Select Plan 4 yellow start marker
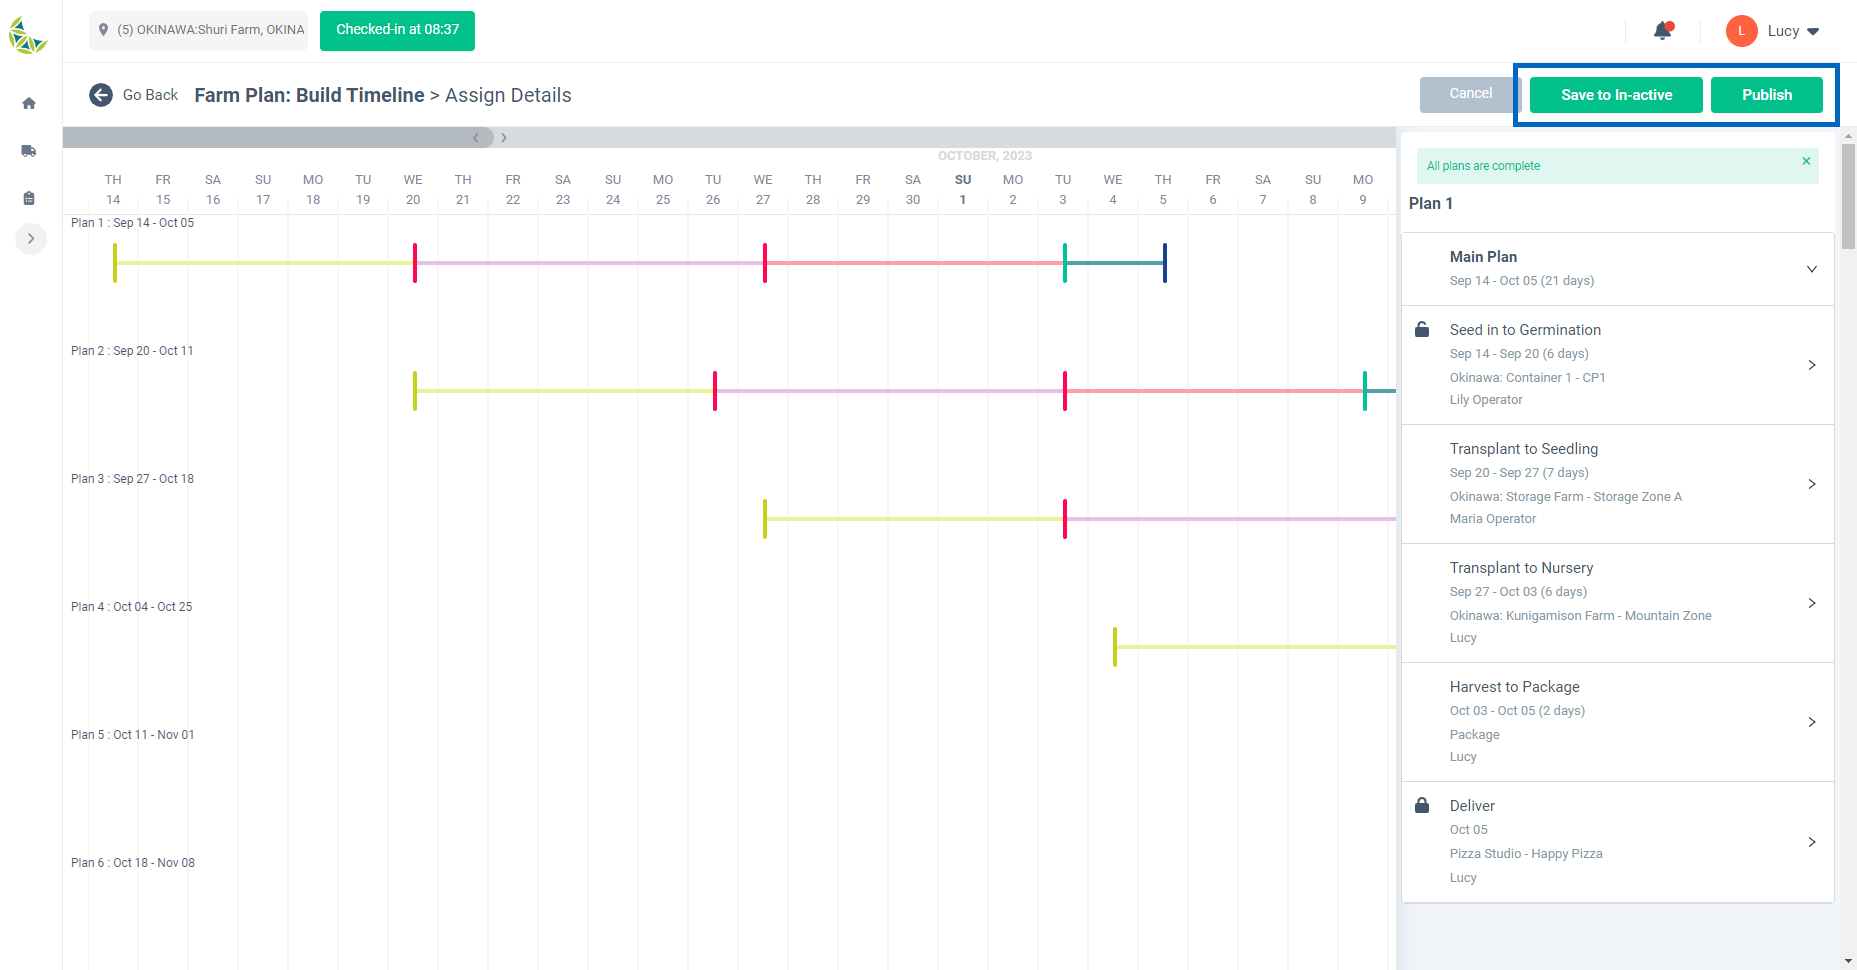 click(1115, 647)
